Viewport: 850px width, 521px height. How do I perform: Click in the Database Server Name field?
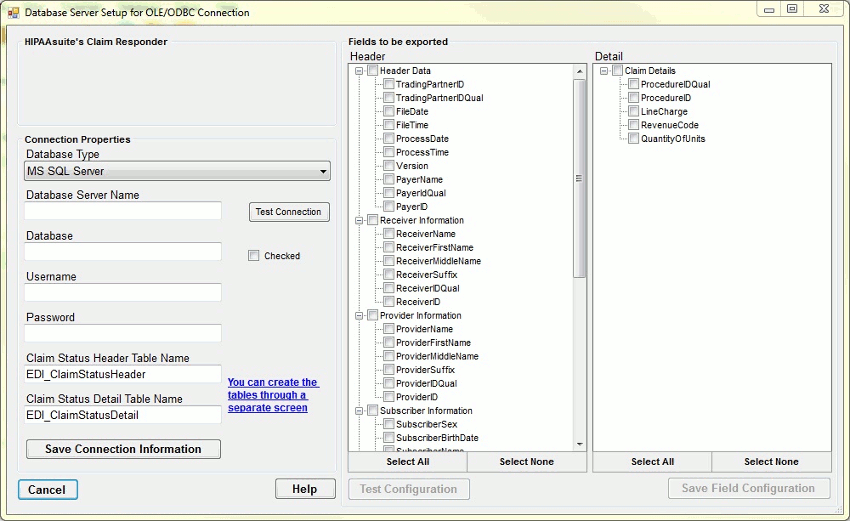click(x=123, y=211)
